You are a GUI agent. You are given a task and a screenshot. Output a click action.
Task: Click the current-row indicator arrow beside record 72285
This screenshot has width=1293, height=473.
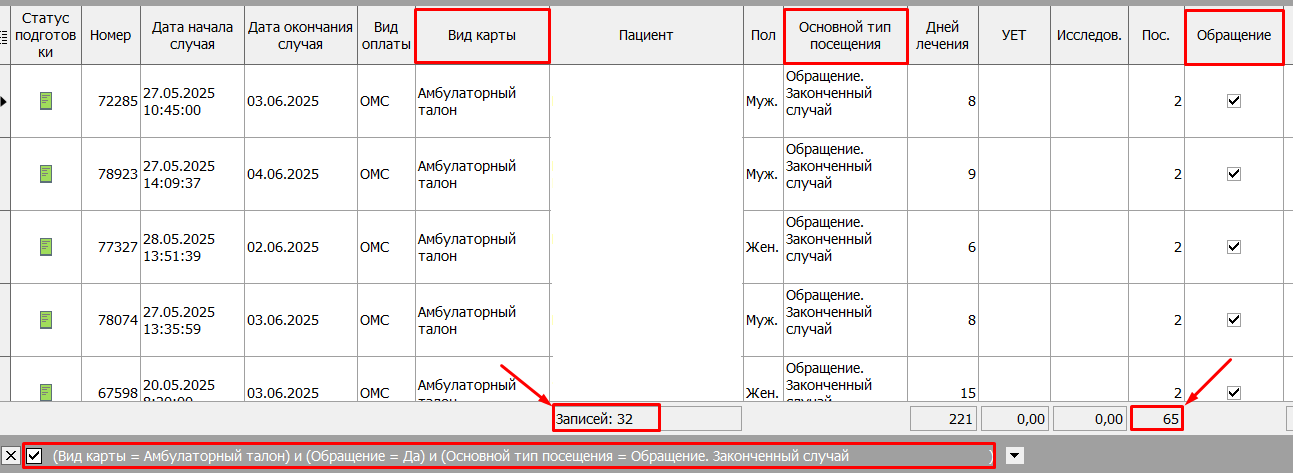click(4, 101)
